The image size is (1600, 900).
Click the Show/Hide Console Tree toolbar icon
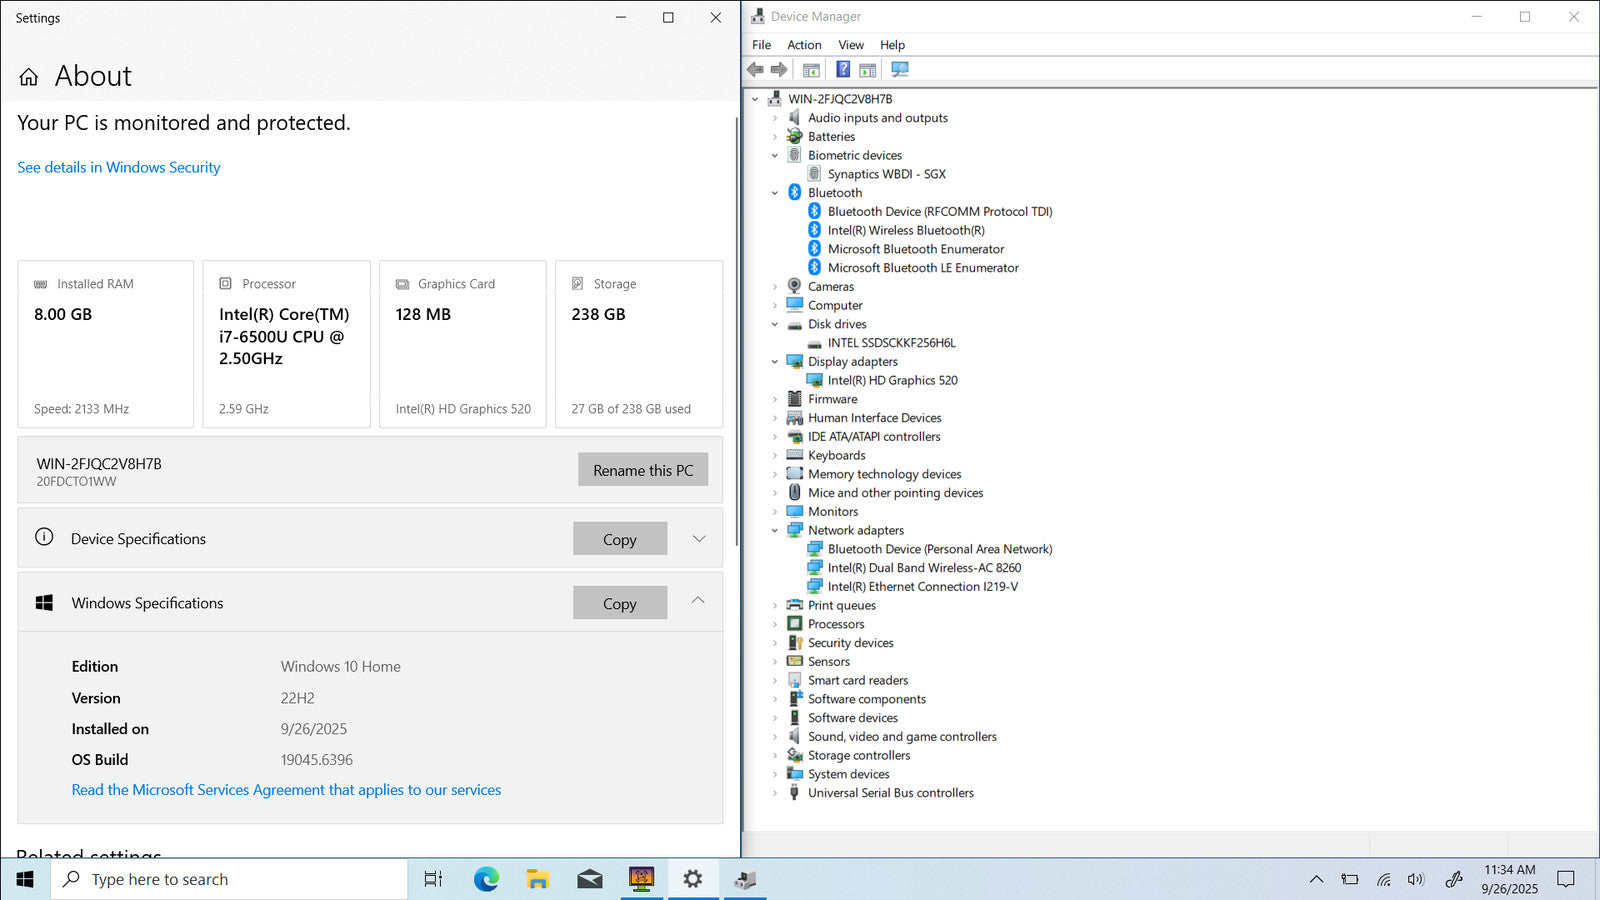811,70
